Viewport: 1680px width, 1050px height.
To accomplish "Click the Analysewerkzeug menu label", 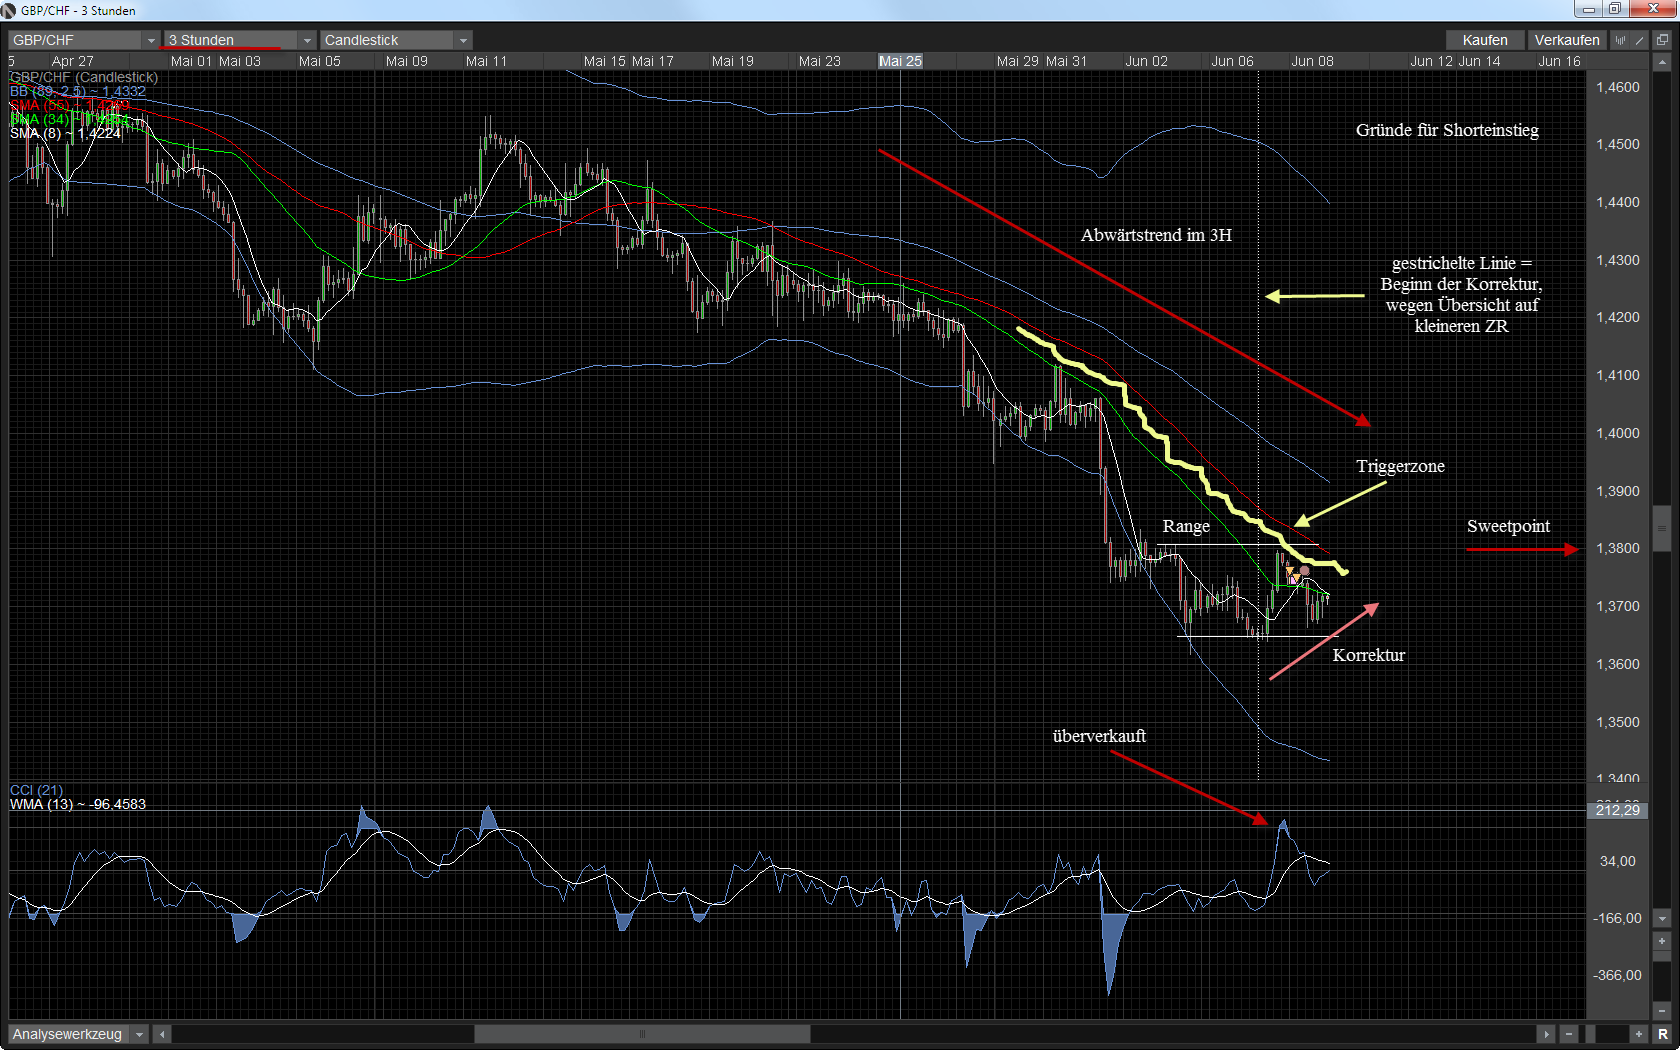I will pos(67,1034).
